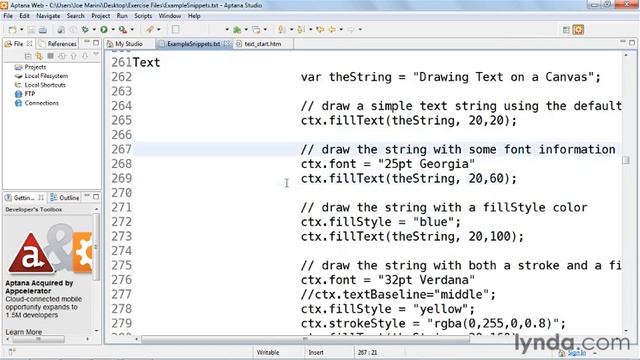Click the green puzzle plugin icon
Screen dimensions: 640x360
tap(237, 29)
